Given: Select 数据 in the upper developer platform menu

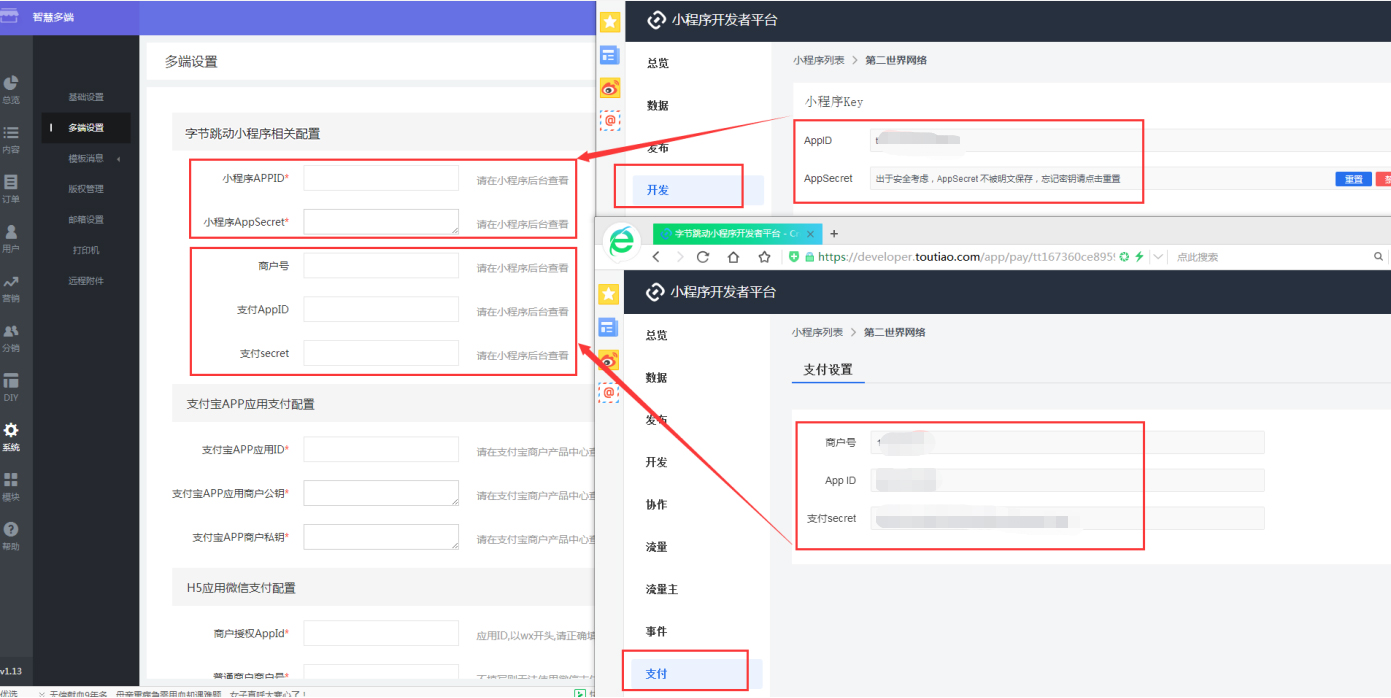Looking at the screenshot, I should (x=658, y=105).
